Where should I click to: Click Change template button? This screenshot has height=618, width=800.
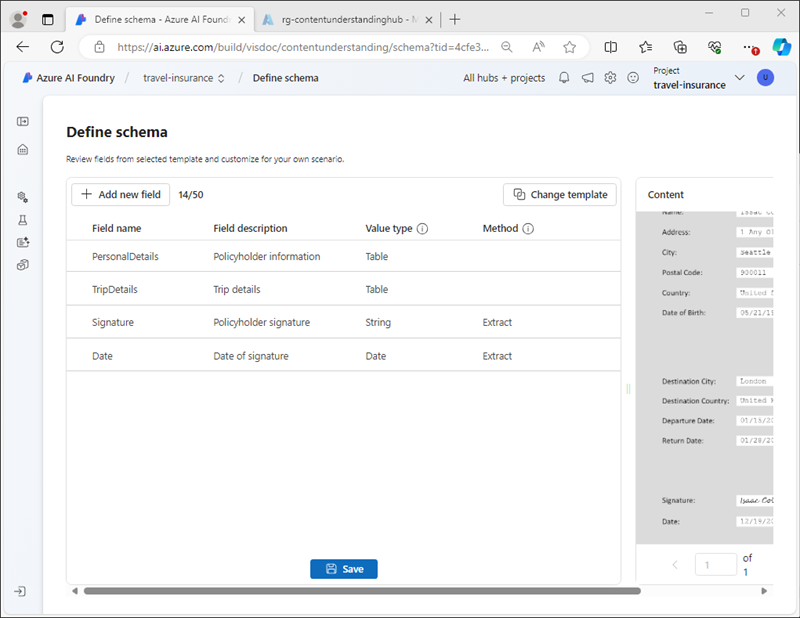[x=560, y=194]
